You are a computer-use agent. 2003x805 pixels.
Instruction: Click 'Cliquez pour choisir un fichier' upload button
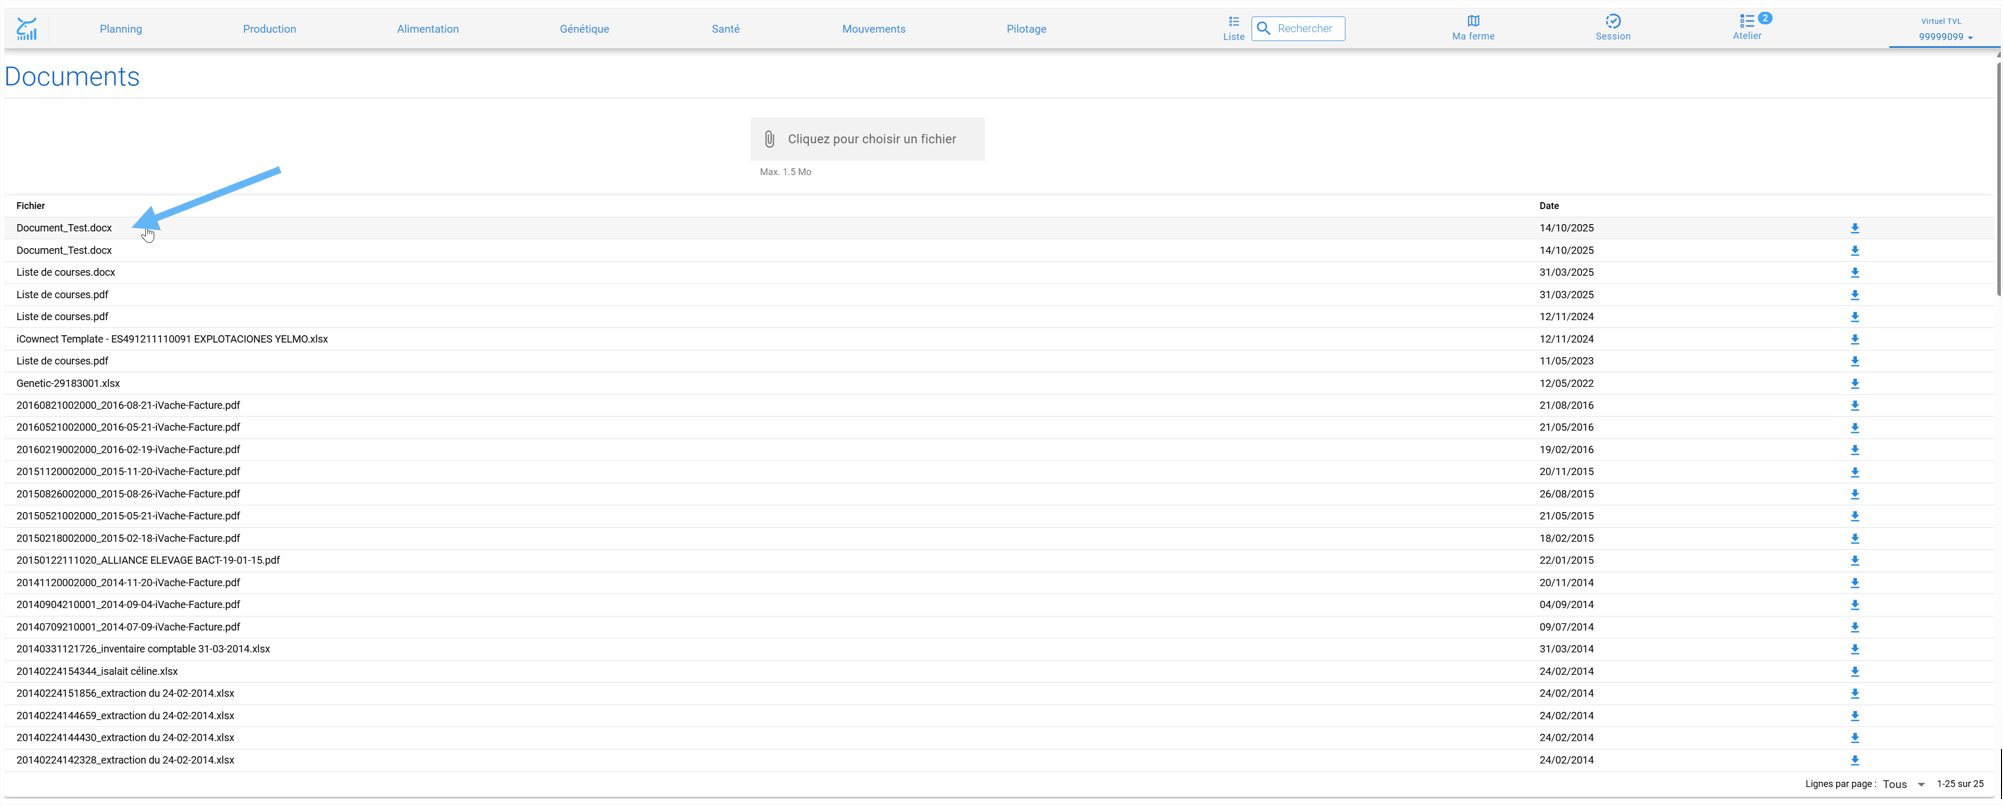[x=867, y=139]
